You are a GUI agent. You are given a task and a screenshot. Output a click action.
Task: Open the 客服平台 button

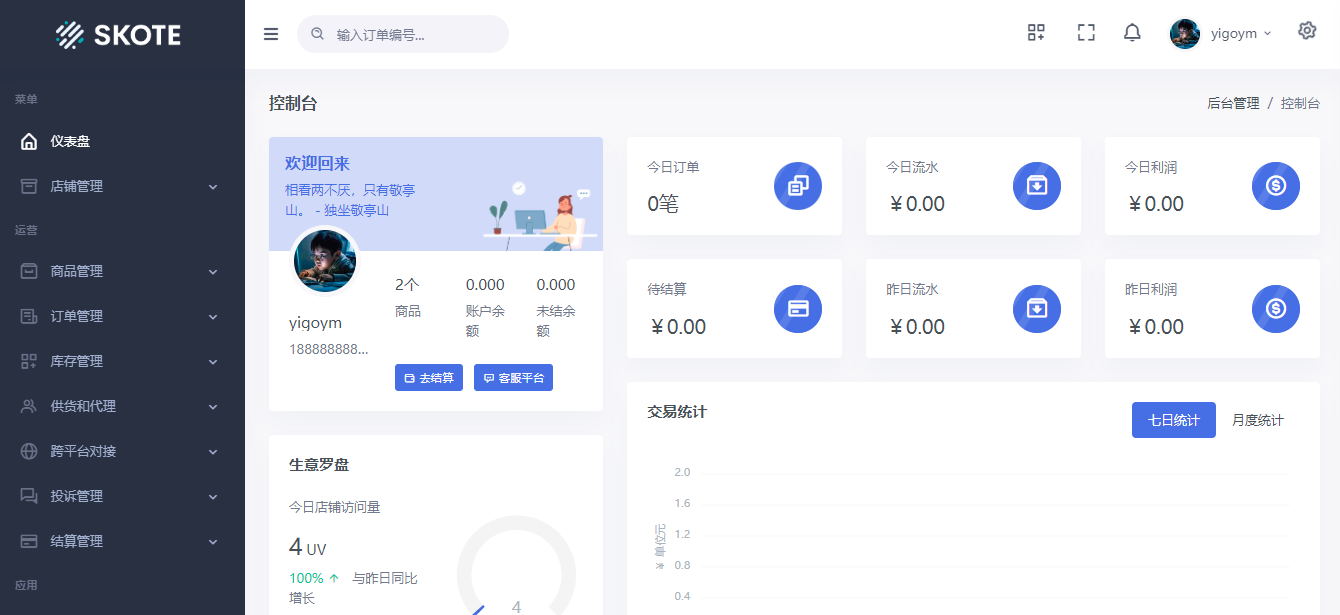[x=513, y=377]
